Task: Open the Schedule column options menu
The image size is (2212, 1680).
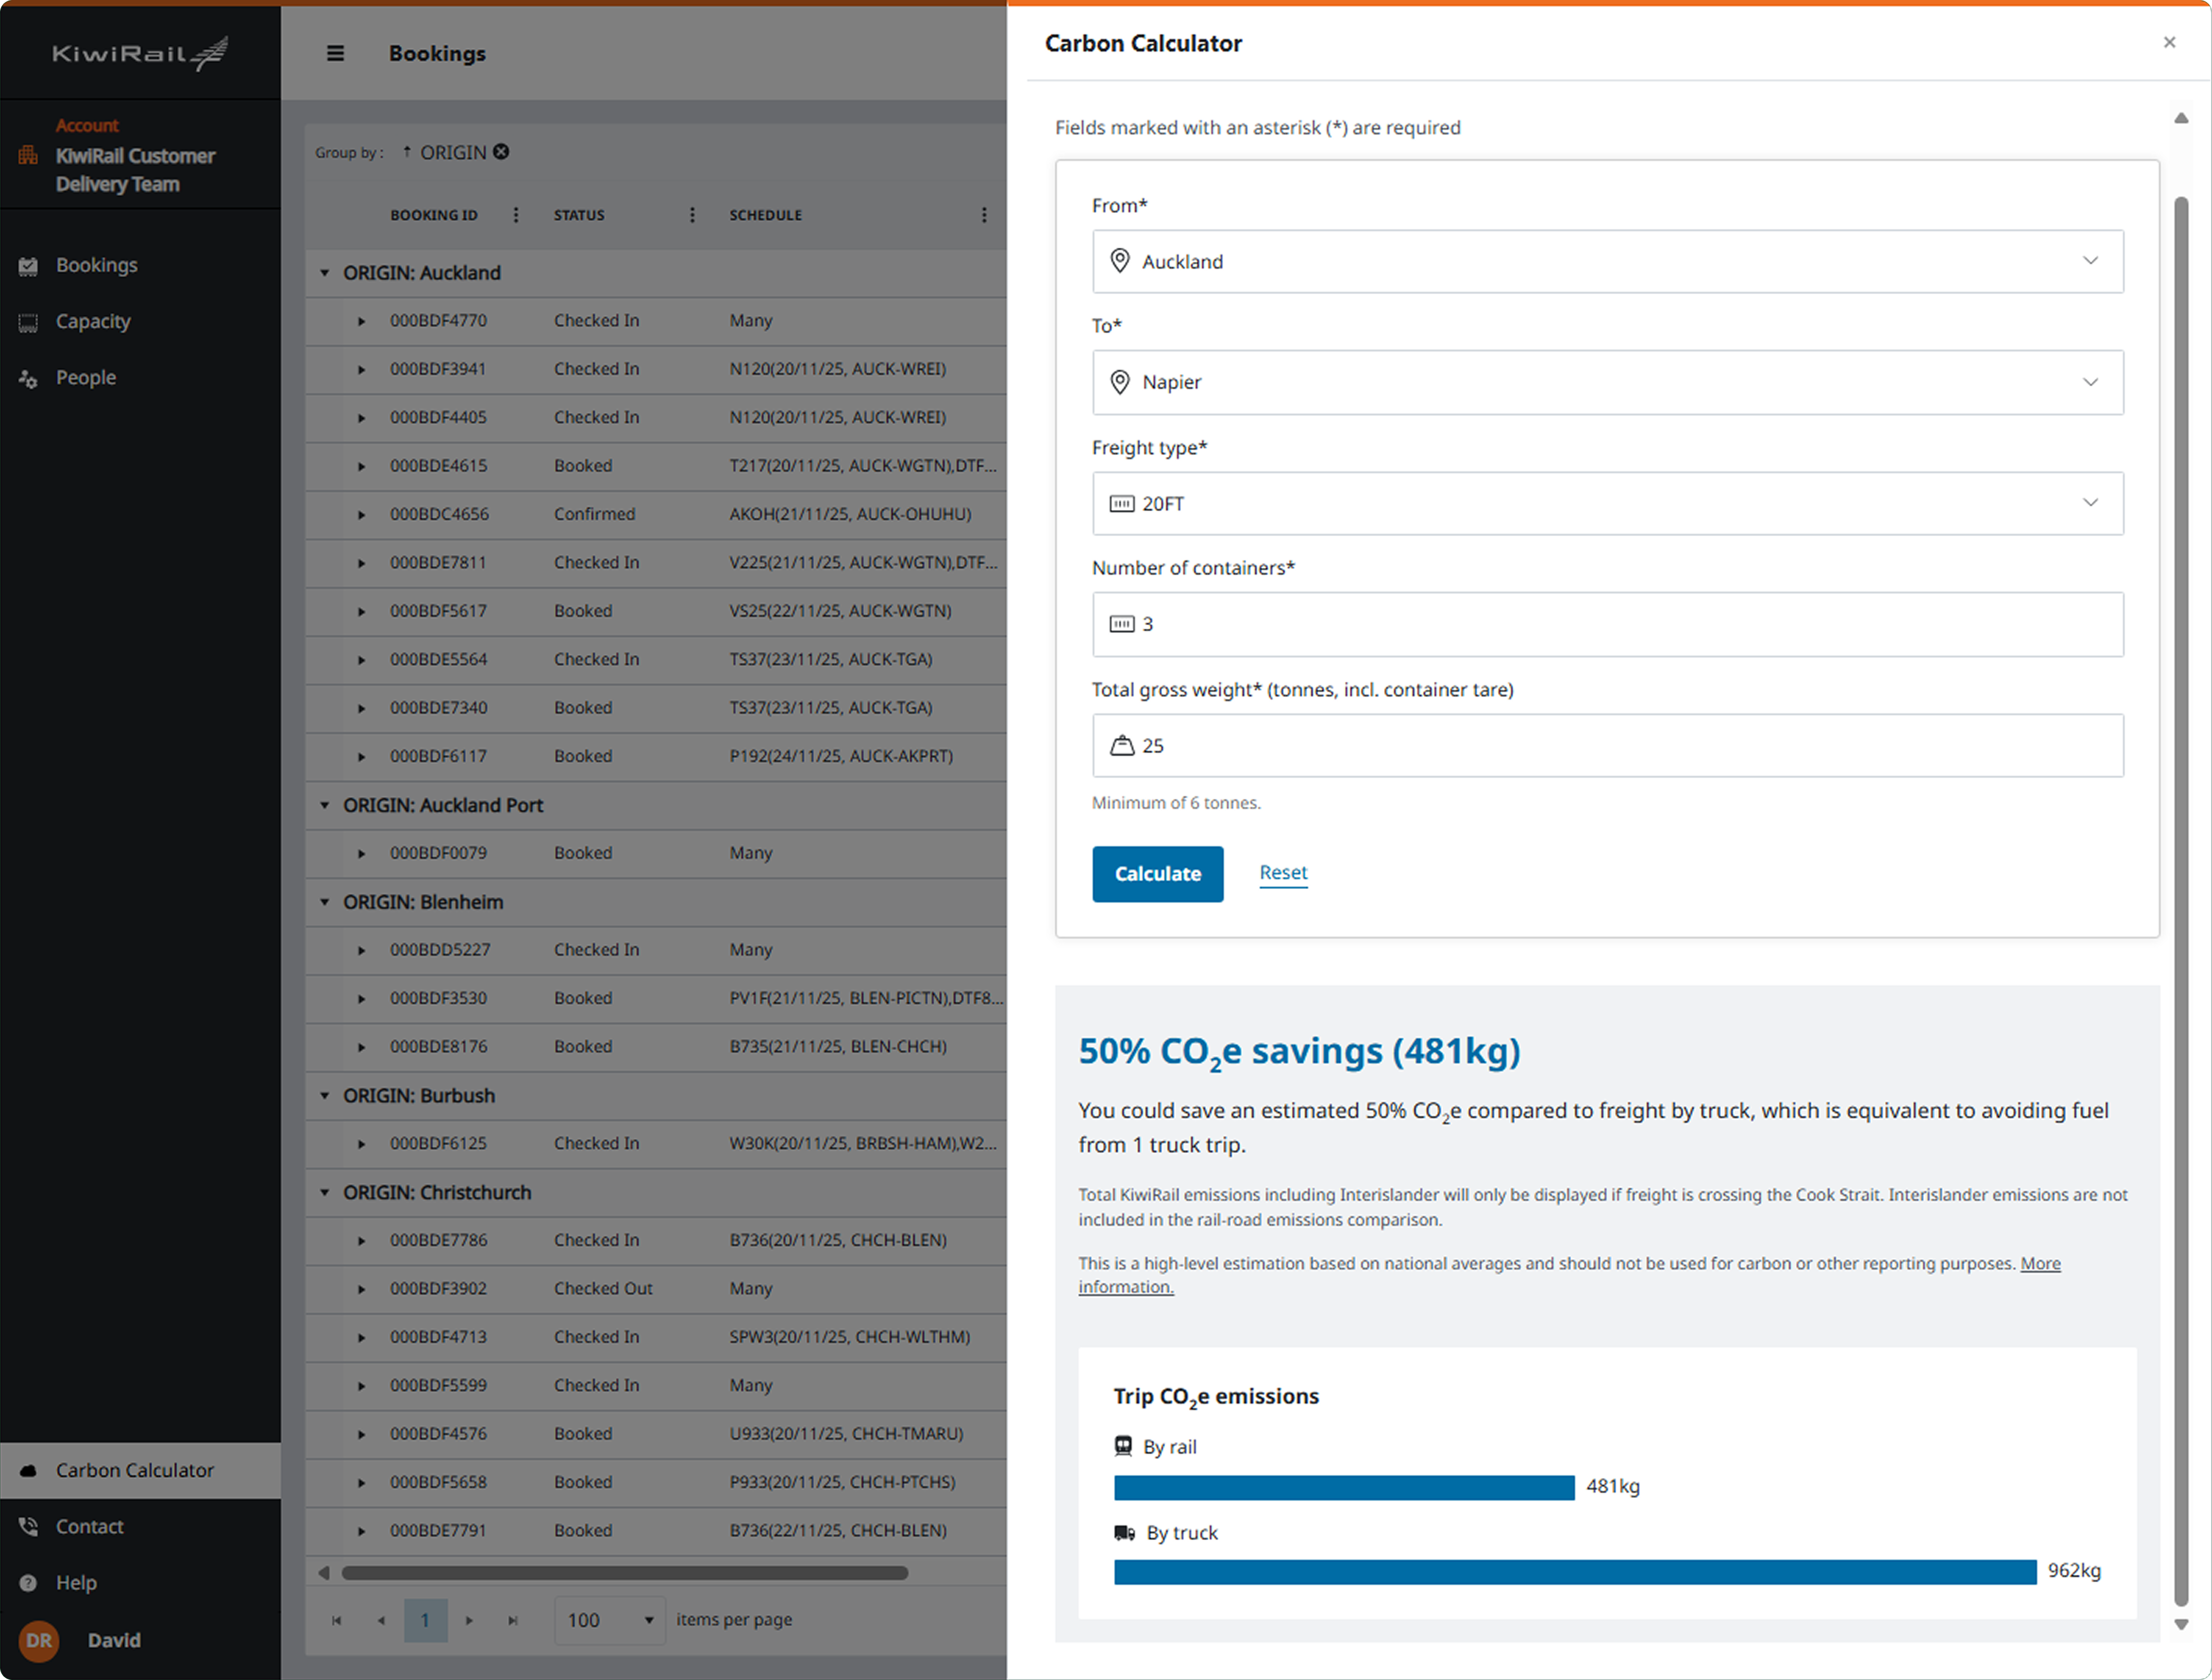Action: 984,215
